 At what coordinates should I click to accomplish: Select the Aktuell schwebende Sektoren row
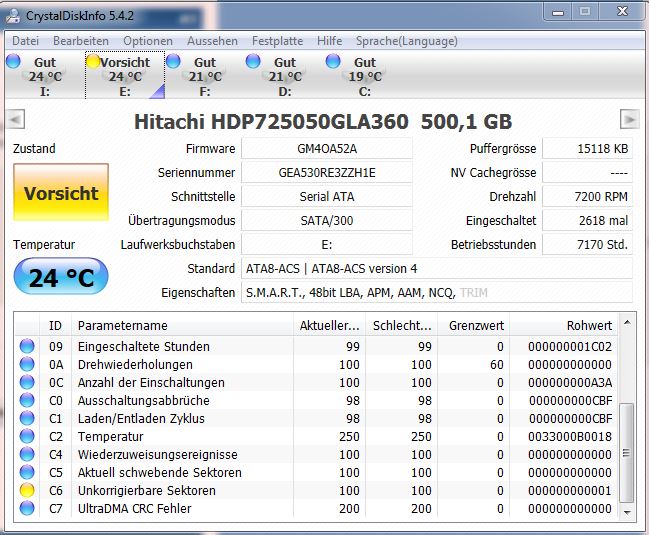[317, 472]
